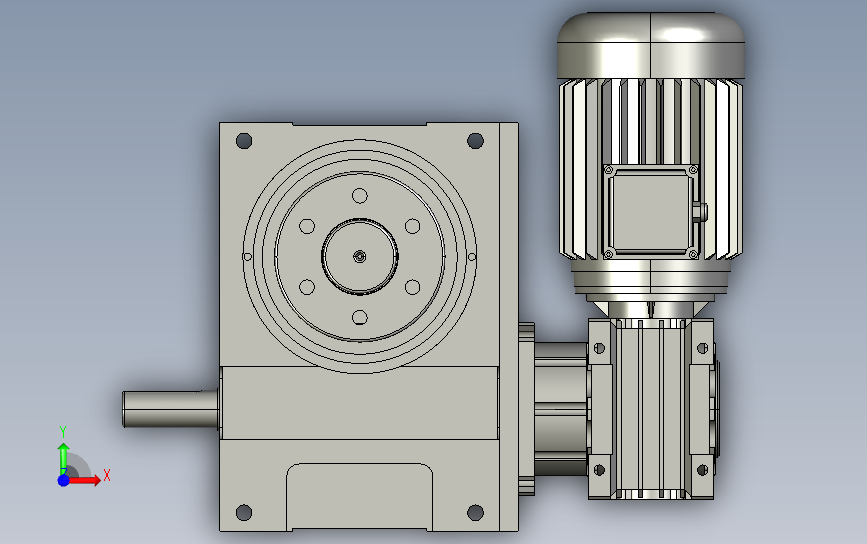
Task: Select the top-left mounting hole of the housing
Action: (x=244, y=140)
